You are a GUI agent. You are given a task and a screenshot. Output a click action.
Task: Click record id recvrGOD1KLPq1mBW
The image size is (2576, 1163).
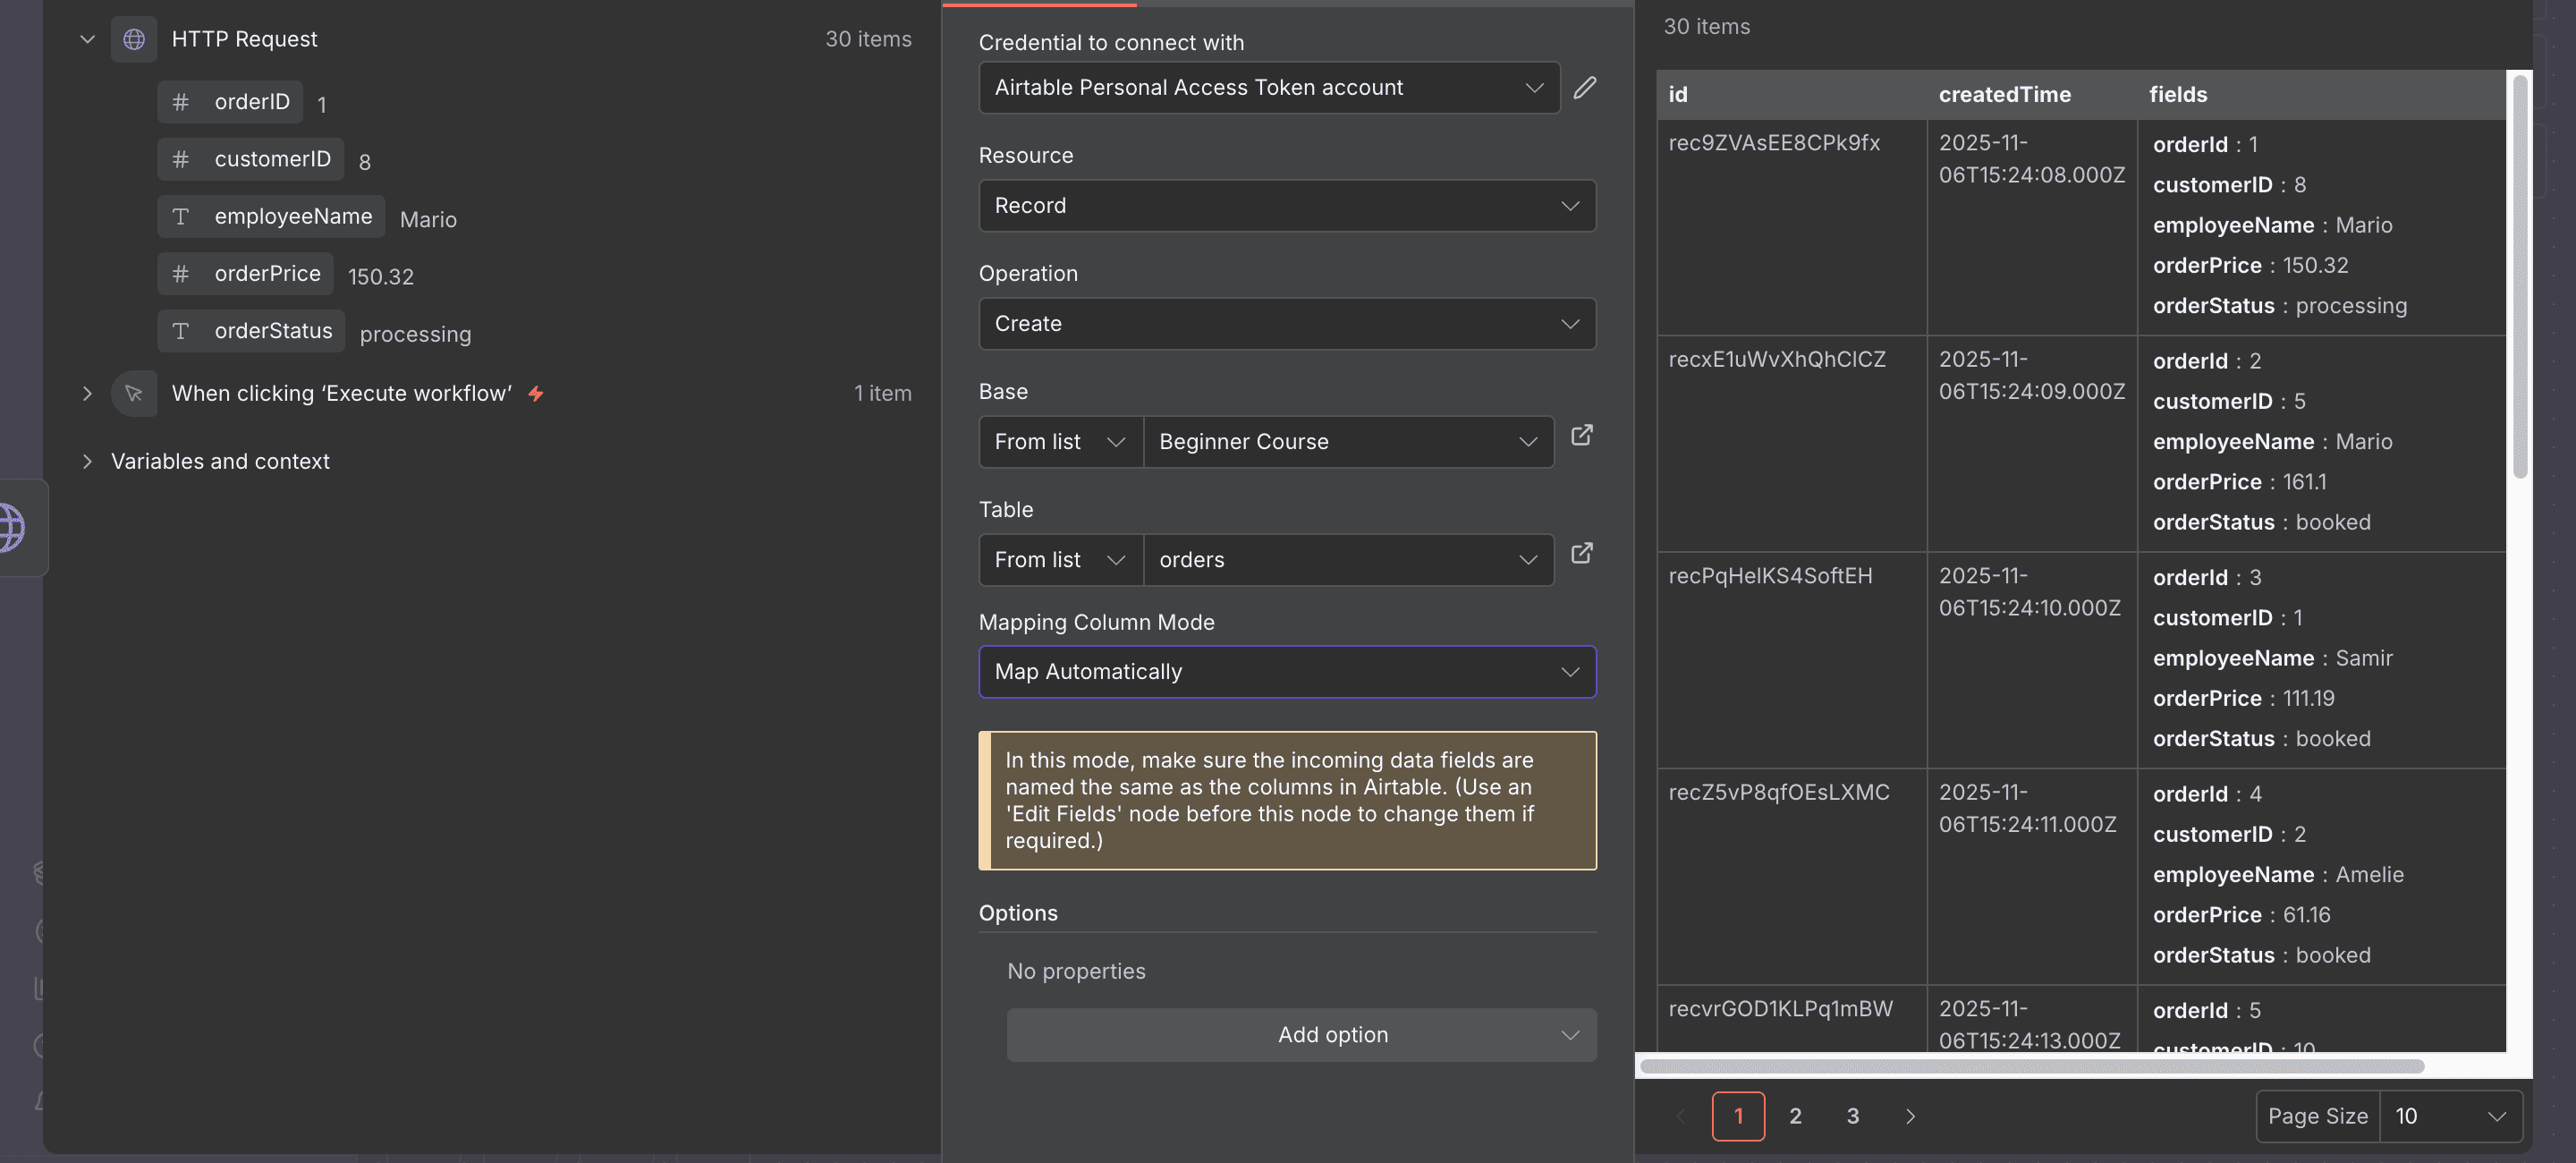1780,1008
